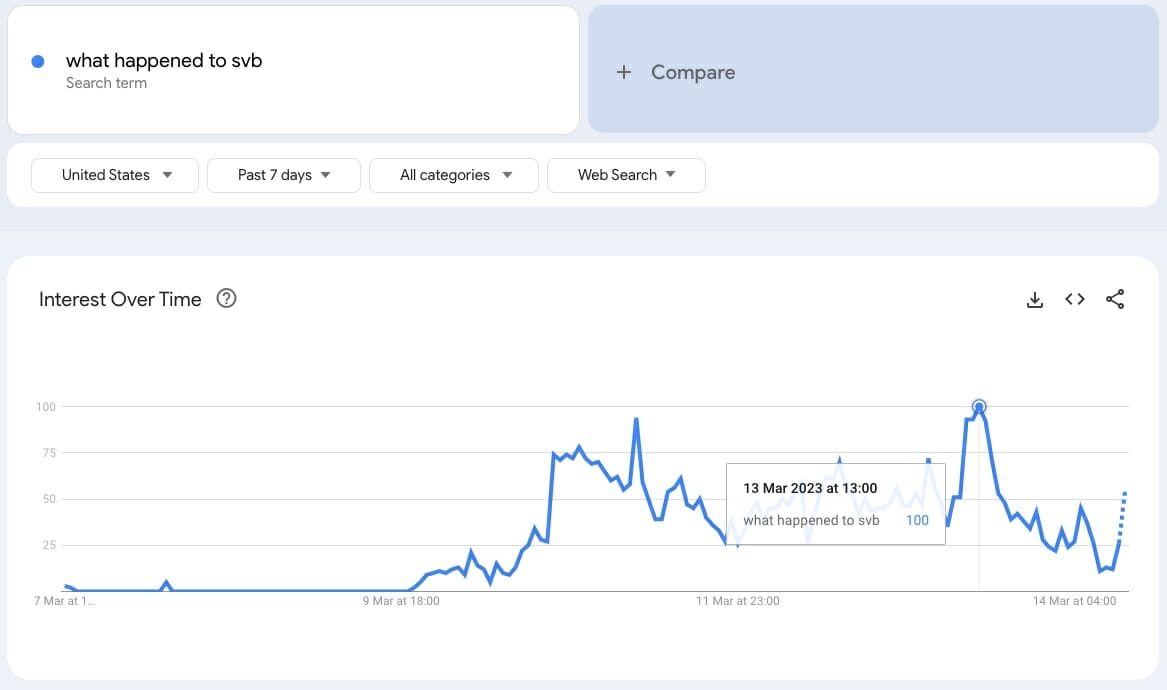
Task: Open the embed code icon
Action: [x=1075, y=300]
